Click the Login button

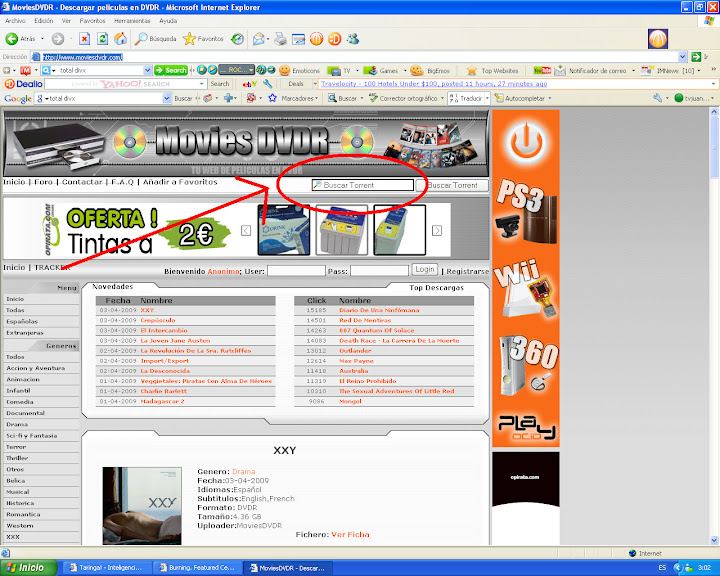(424, 270)
